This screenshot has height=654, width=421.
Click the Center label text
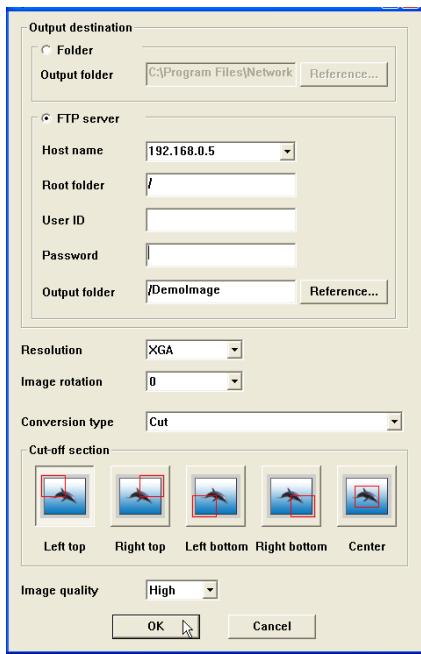367,546
